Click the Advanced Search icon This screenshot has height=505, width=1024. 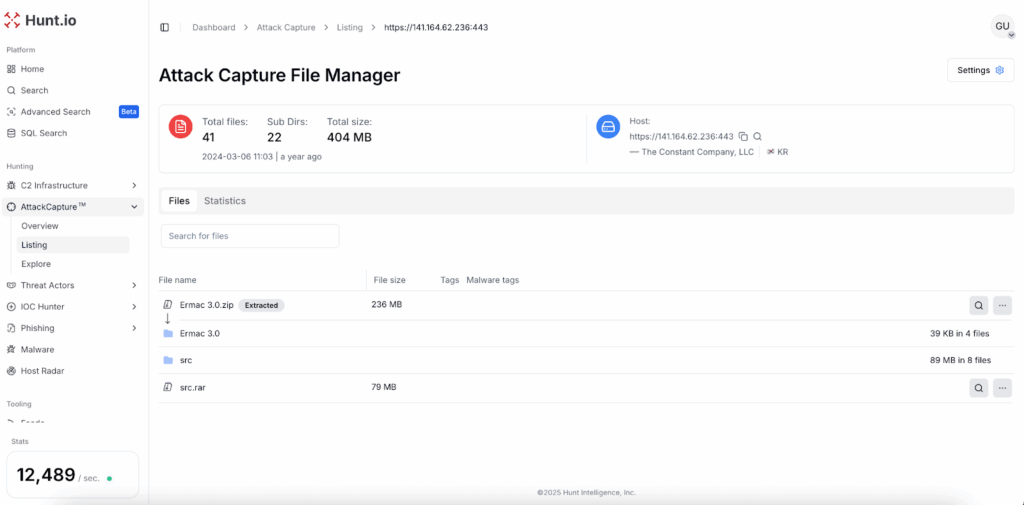(x=11, y=112)
